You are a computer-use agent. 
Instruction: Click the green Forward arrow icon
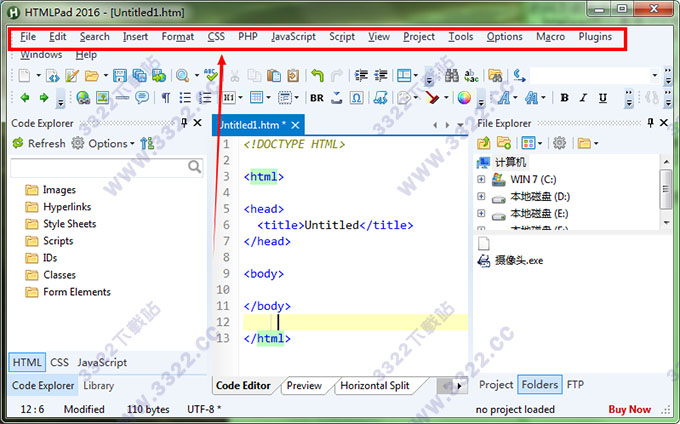44,98
